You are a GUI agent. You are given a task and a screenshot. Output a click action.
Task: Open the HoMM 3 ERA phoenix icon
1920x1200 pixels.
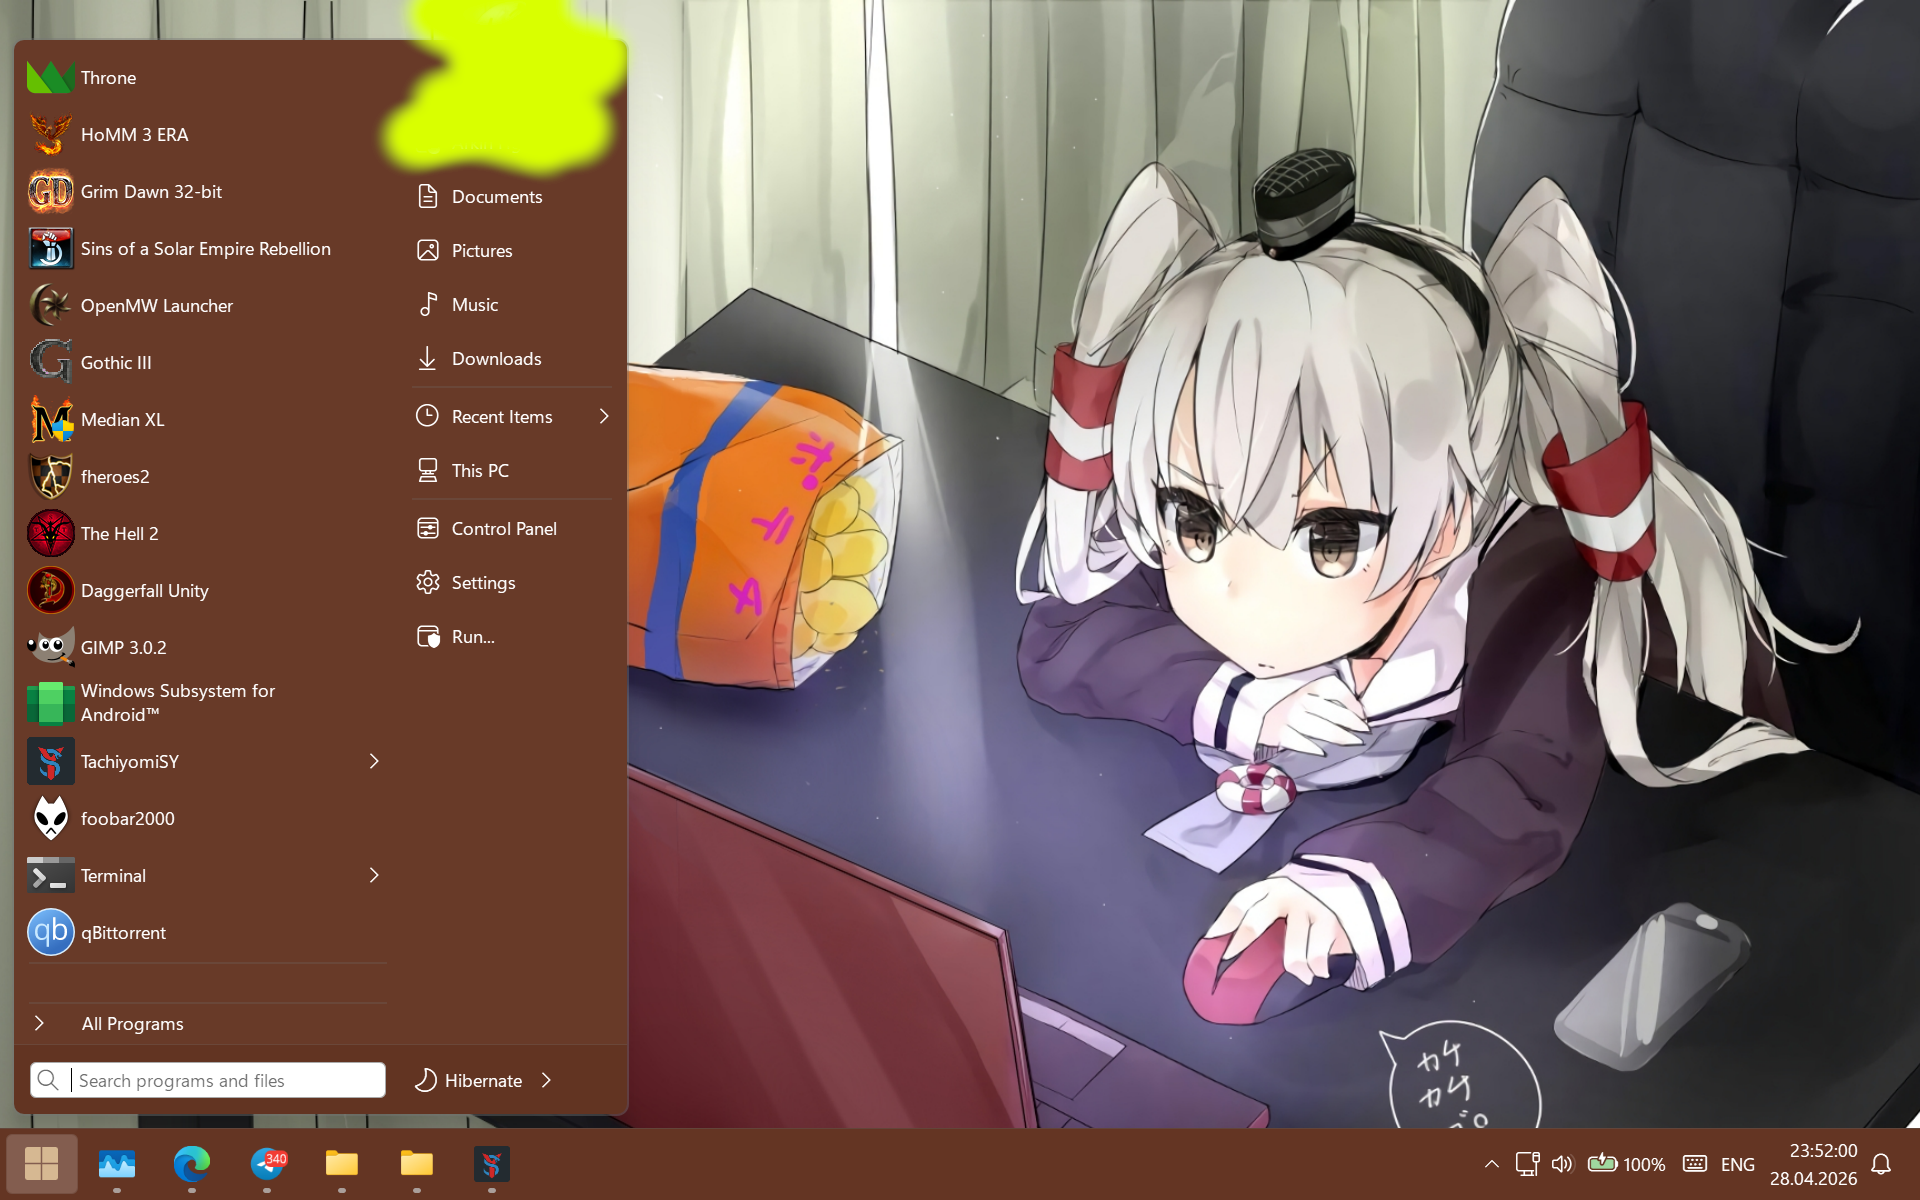tap(50, 135)
